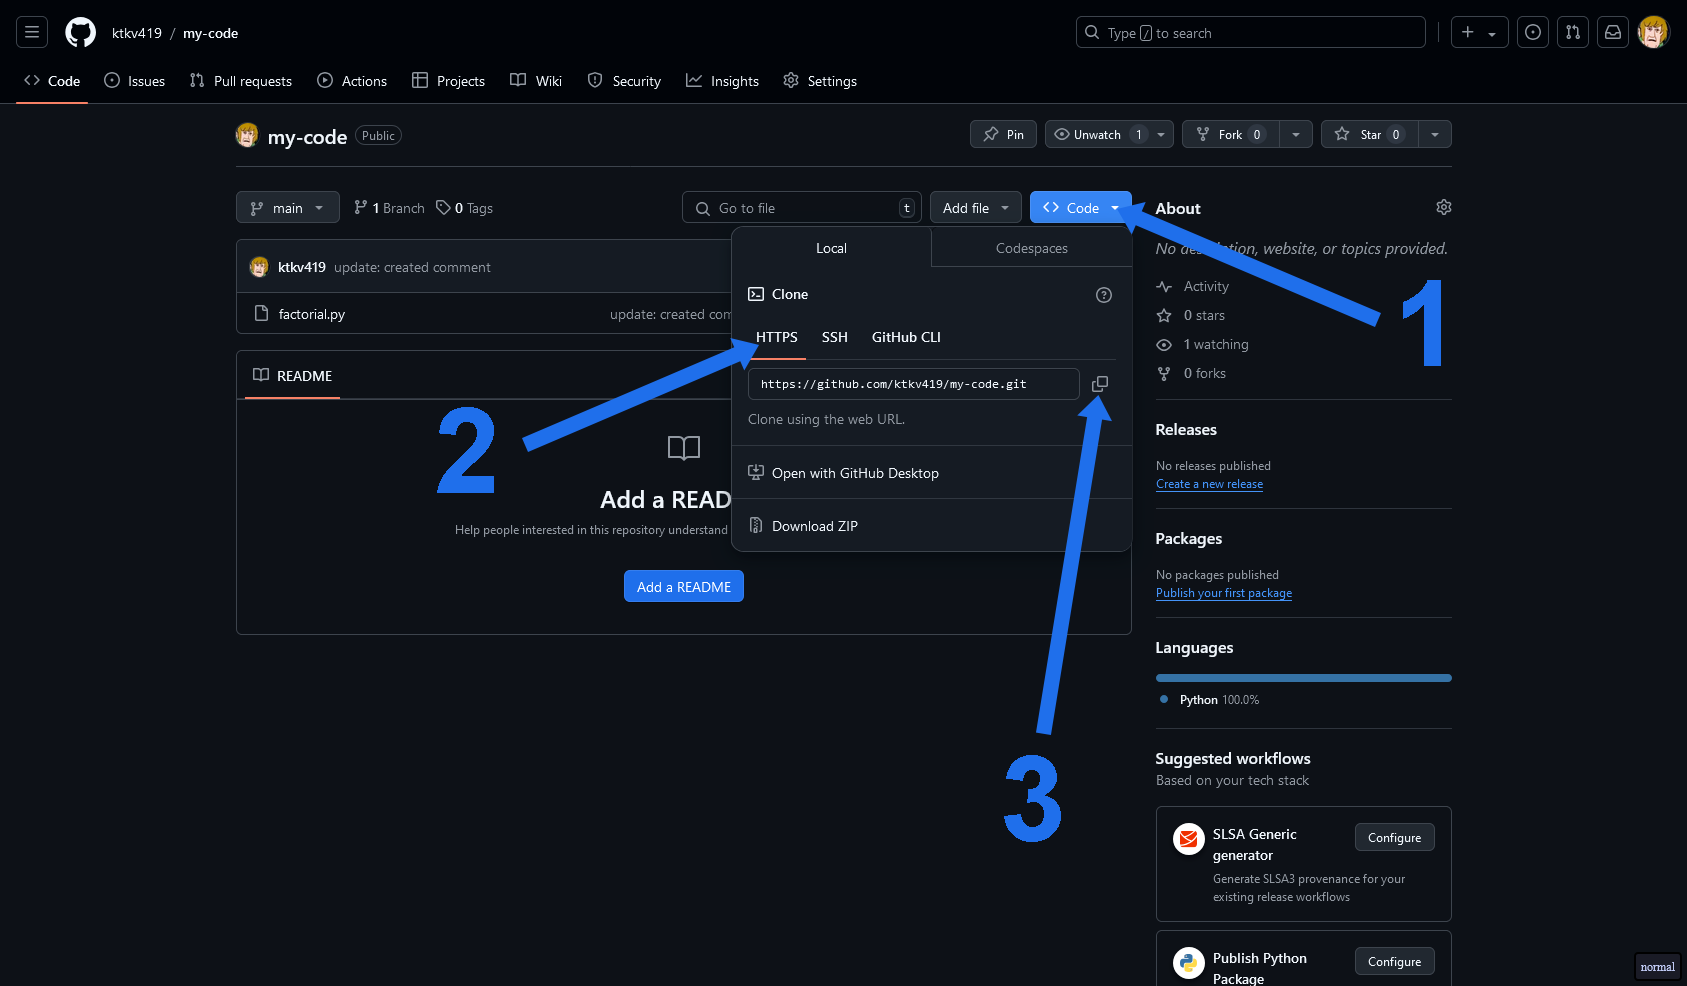This screenshot has width=1687, height=986.
Task: Click Download ZIP
Action: coord(815,526)
